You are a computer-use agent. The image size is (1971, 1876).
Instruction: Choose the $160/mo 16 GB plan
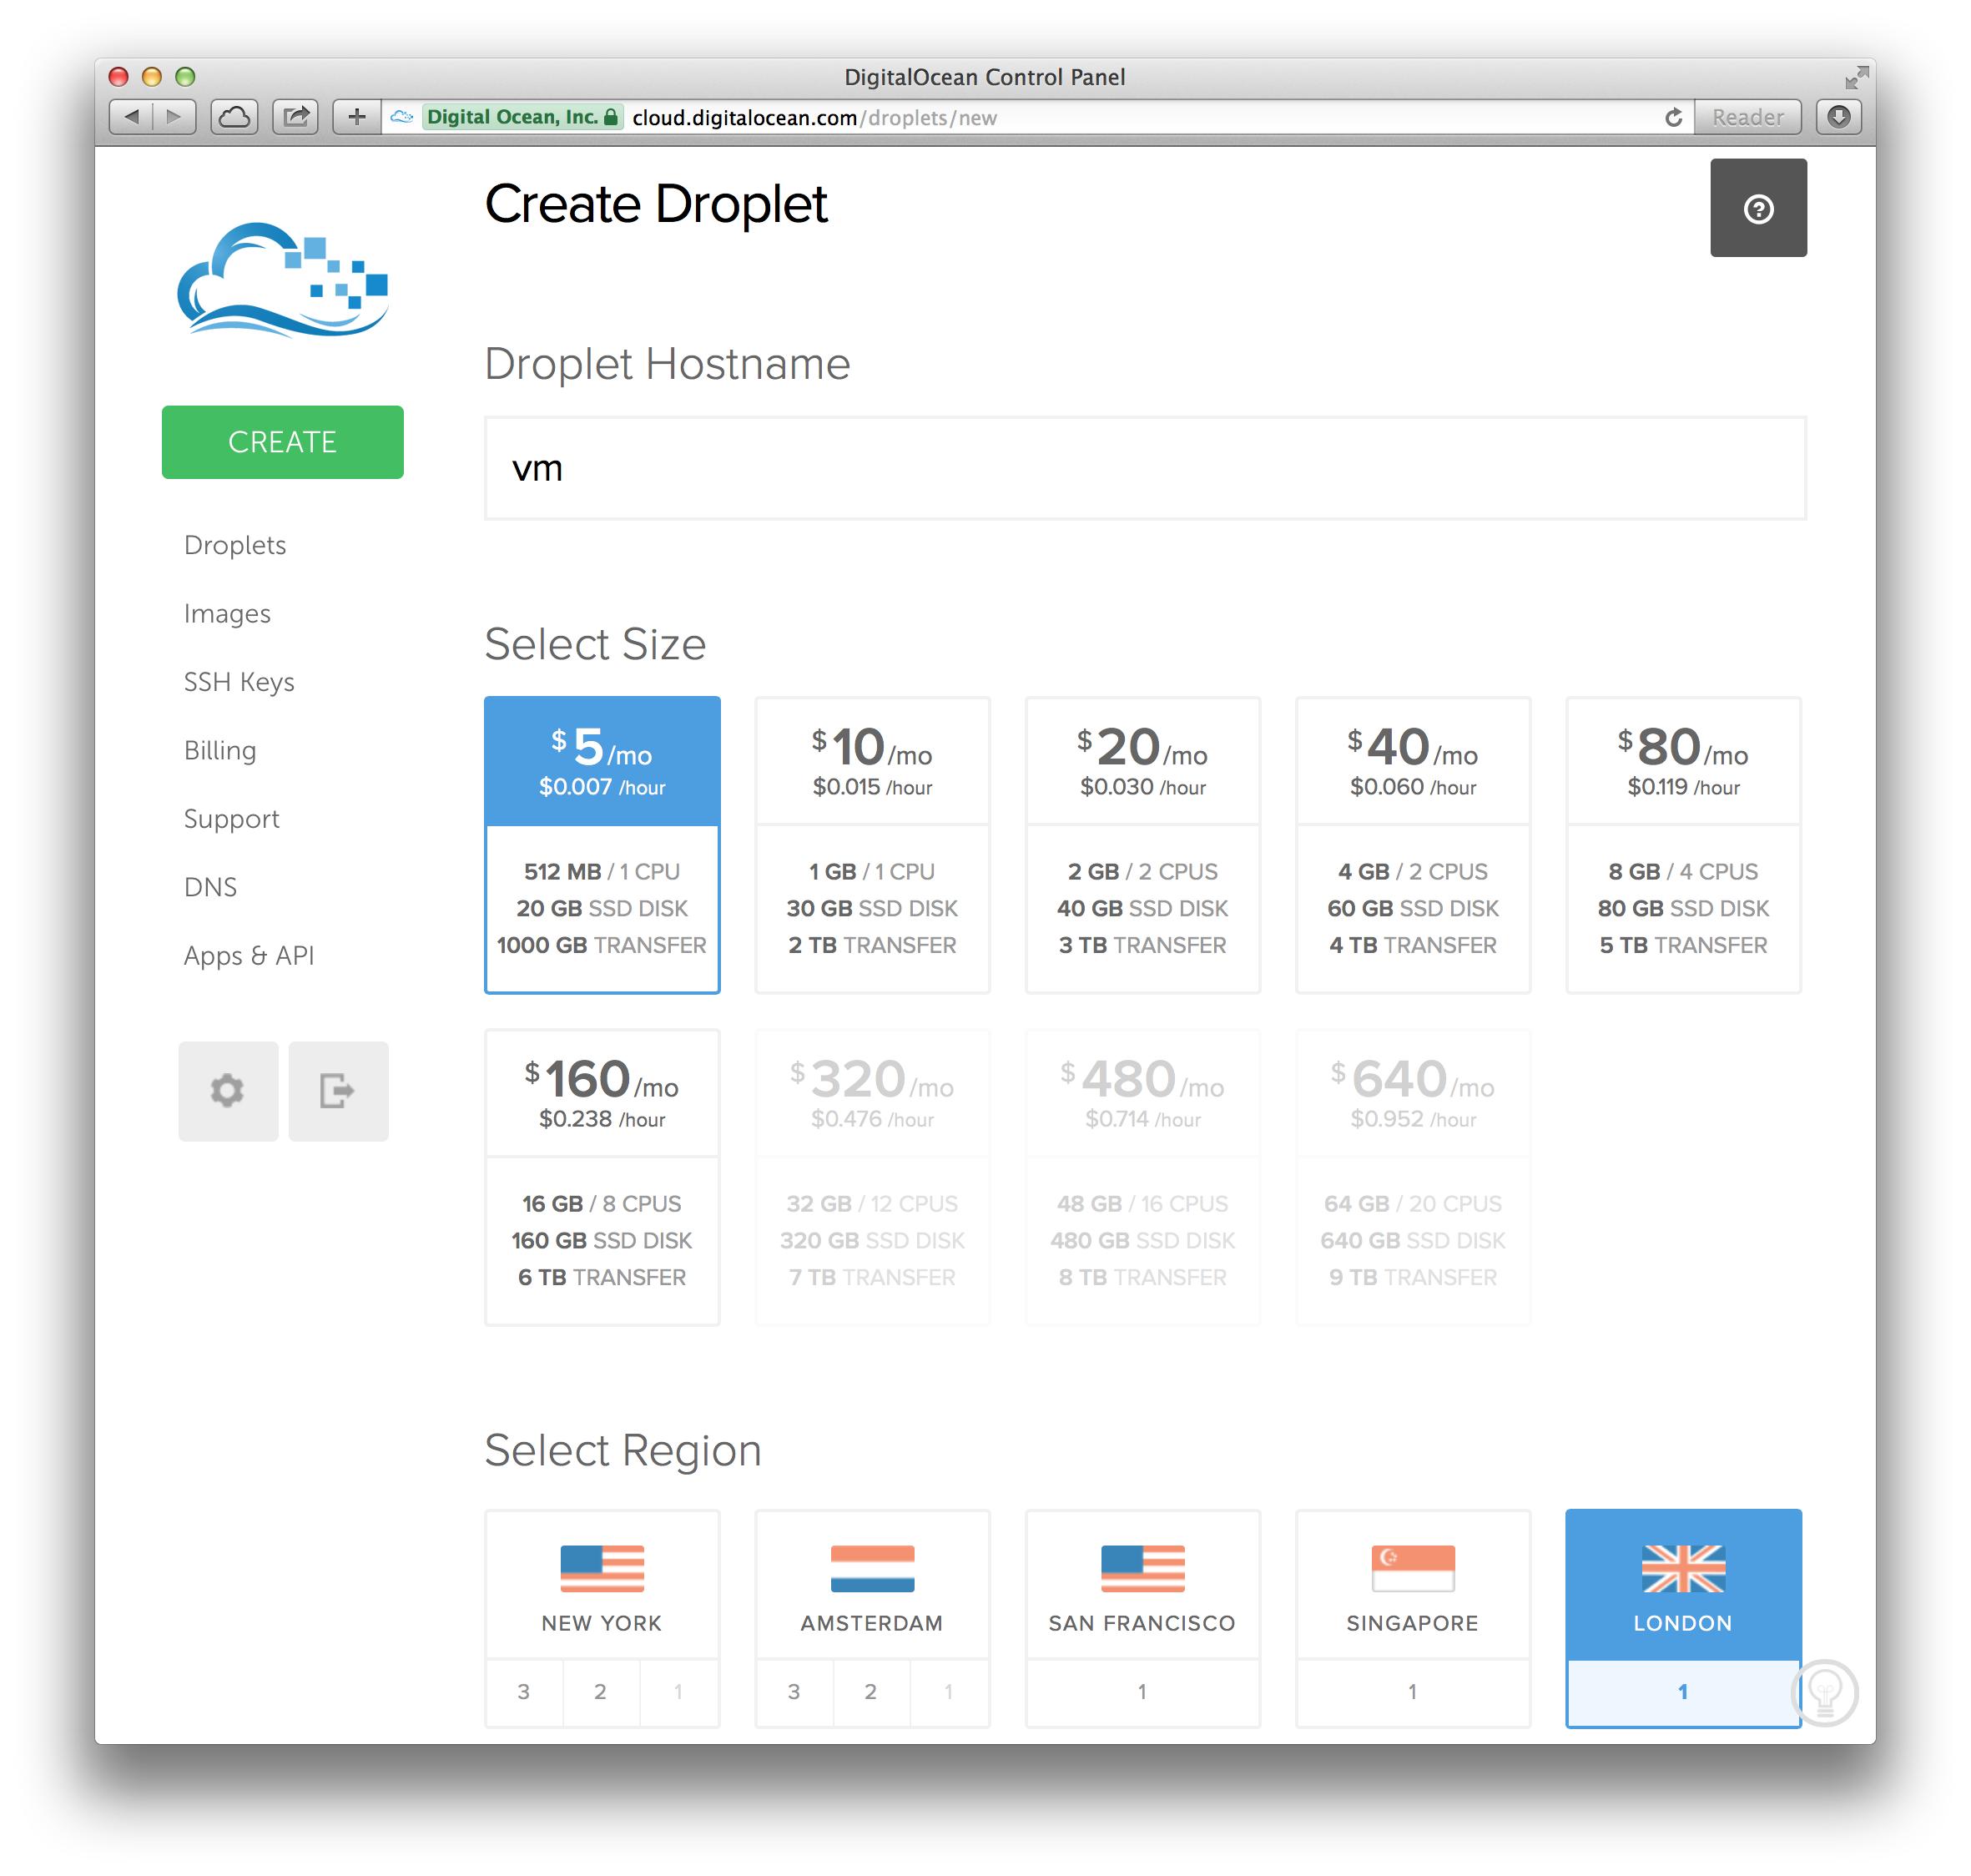pyautogui.click(x=602, y=1176)
